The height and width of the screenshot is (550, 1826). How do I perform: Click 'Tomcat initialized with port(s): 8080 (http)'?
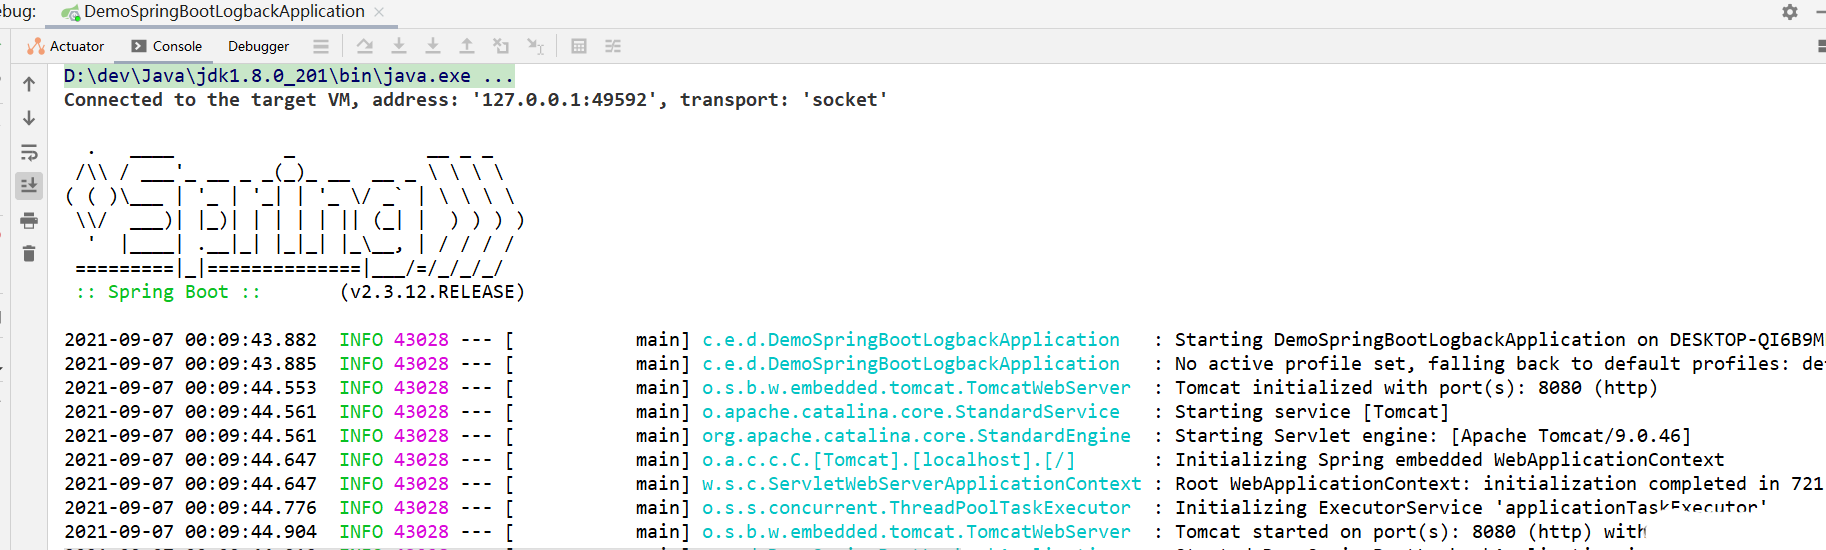tap(1416, 388)
